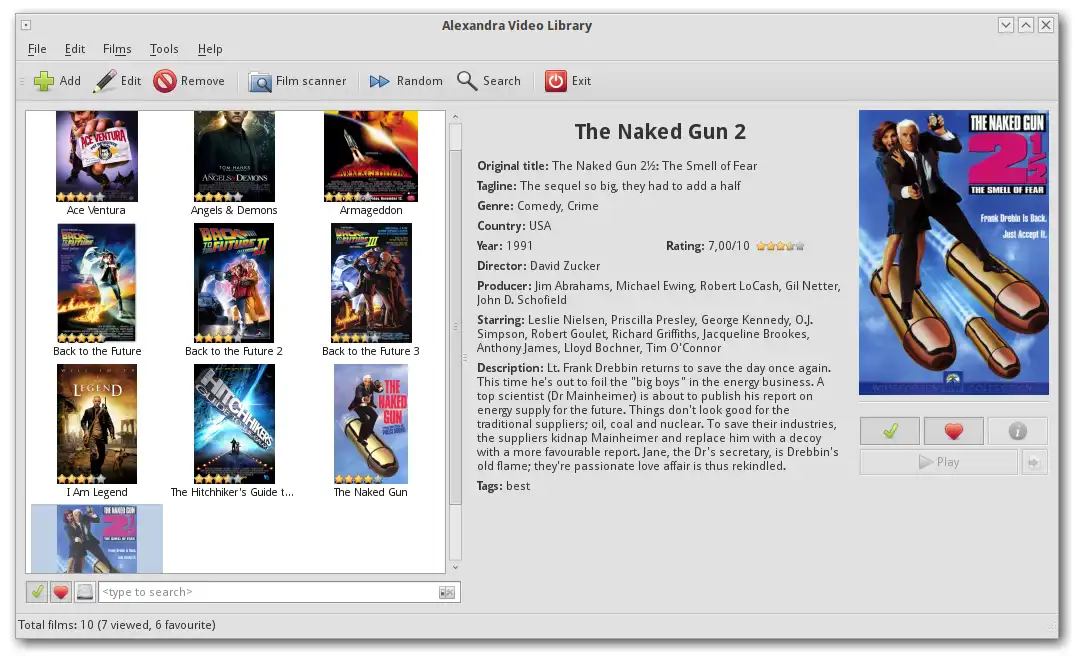
Task: Open Search from the toolbar
Action: (489, 81)
